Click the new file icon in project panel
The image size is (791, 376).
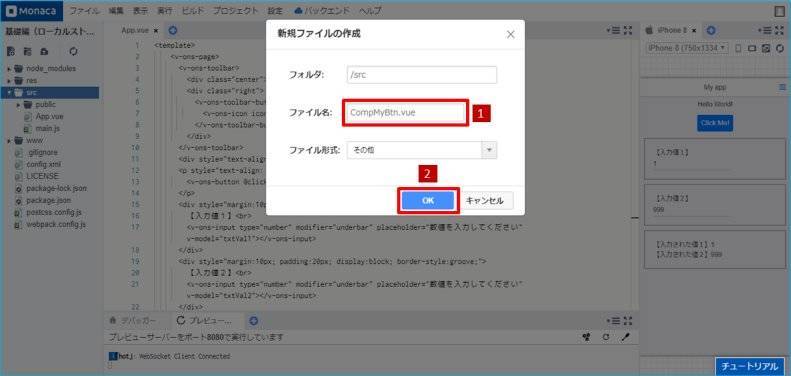pyautogui.click(x=11, y=51)
